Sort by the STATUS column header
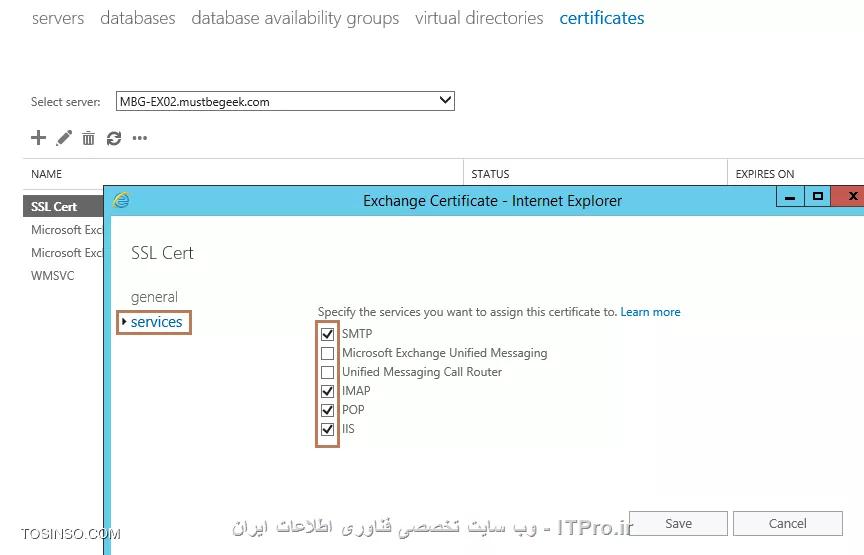The height and width of the screenshot is (555, 864). coord(490,174)
